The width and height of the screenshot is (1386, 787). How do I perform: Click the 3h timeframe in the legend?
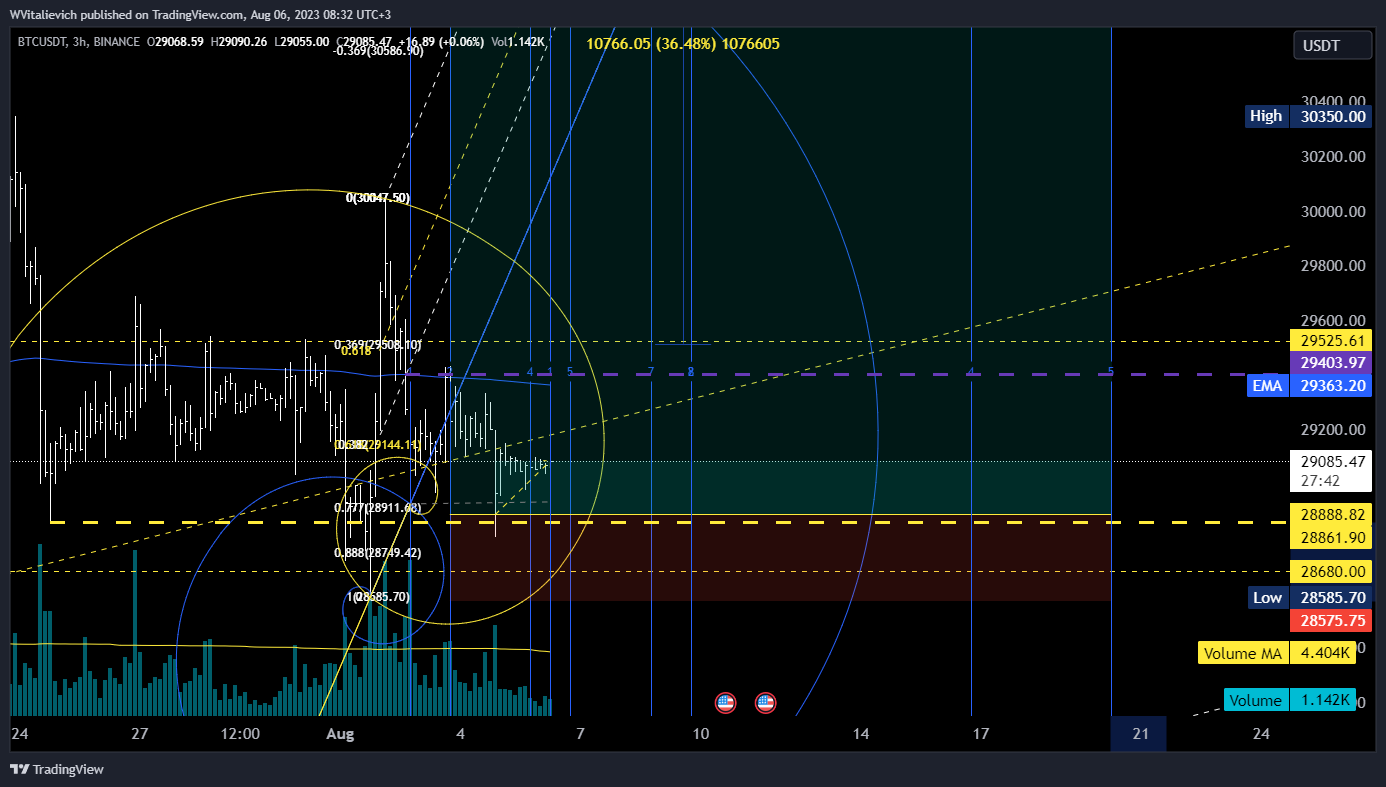(80, 41)
